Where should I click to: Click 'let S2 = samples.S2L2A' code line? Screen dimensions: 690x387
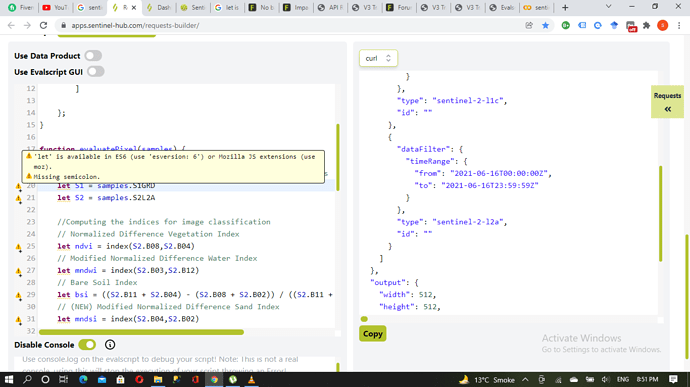click(106, 198)
